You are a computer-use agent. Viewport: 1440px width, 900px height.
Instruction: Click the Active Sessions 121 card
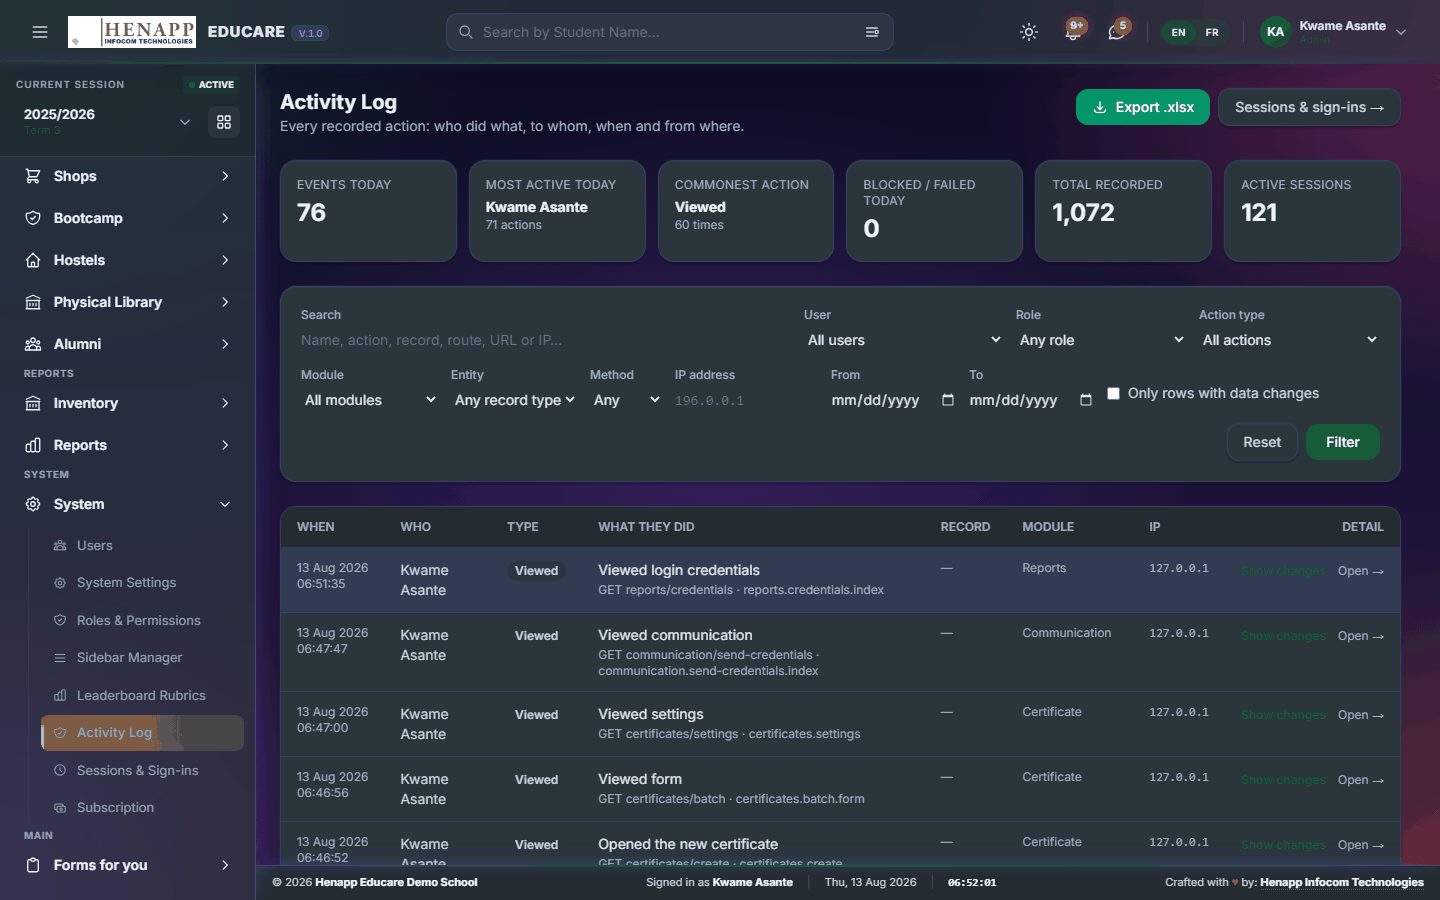pos(1312,211)
